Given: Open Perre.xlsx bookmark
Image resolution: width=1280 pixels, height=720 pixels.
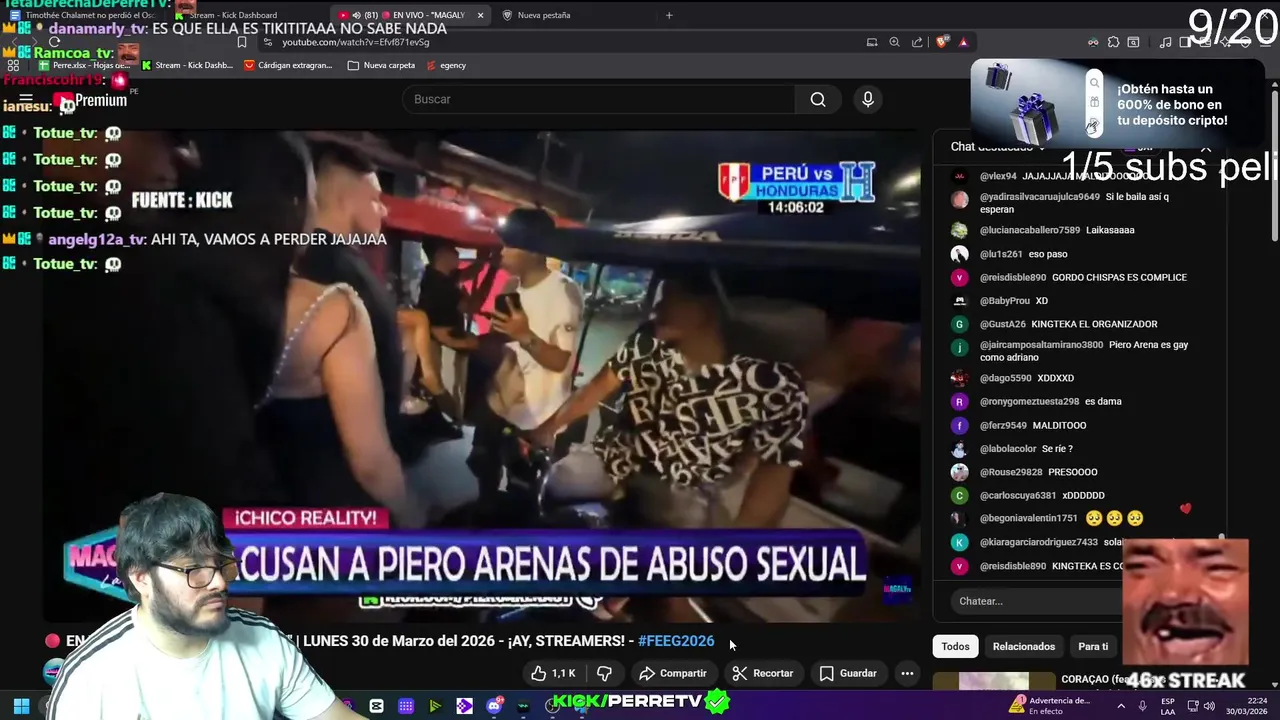Looking at the screenshot, I should pyautogui.click(x=84, y=65).
